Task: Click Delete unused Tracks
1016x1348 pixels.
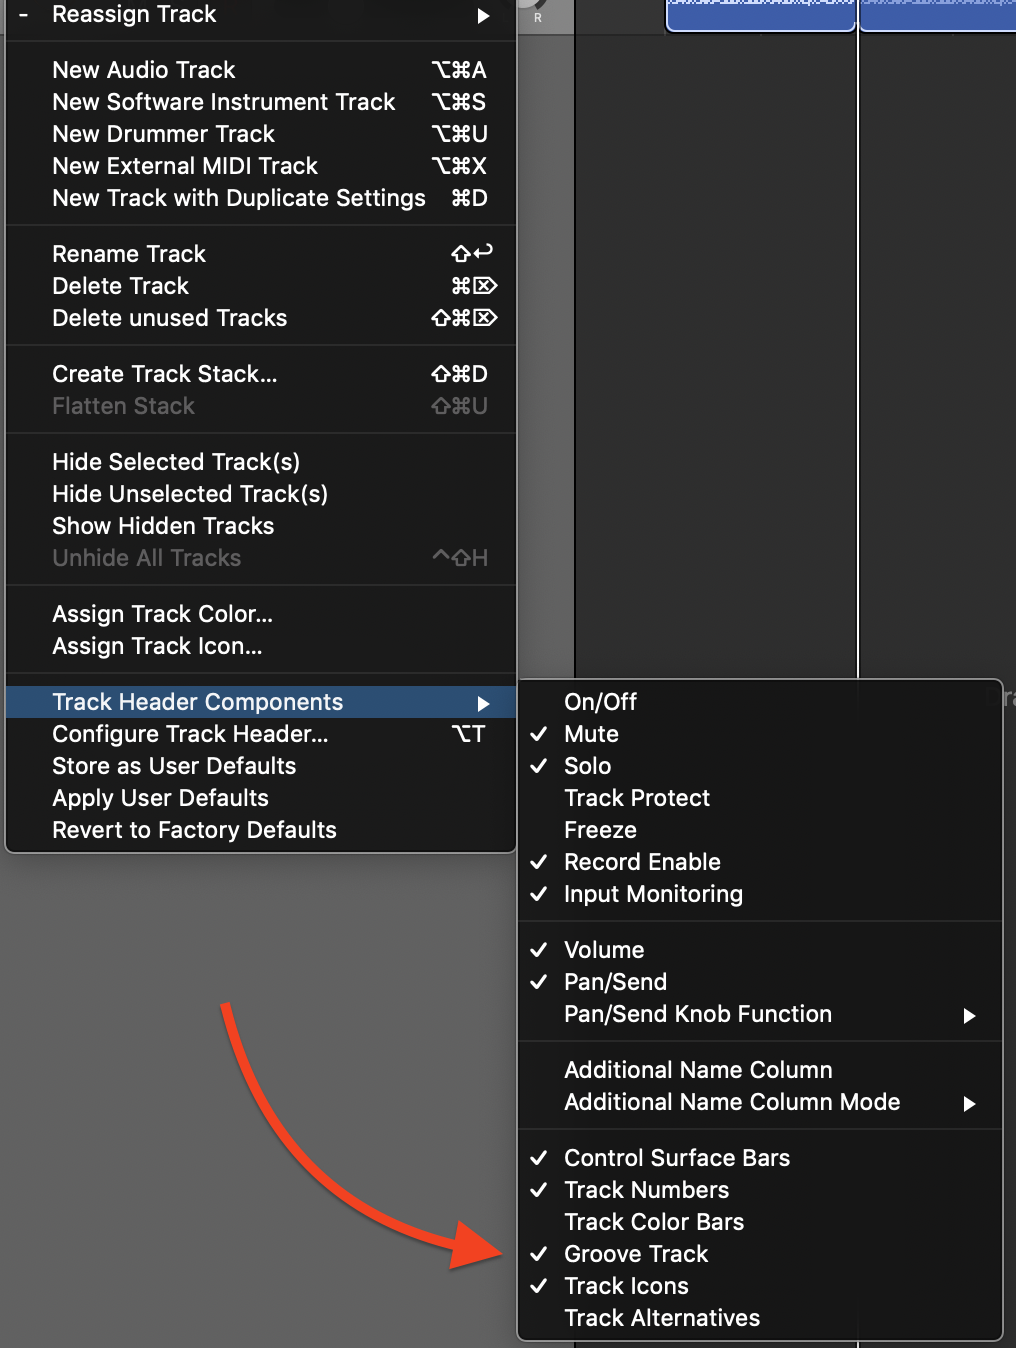Action: pyautogui.click(x=170, y=318)
